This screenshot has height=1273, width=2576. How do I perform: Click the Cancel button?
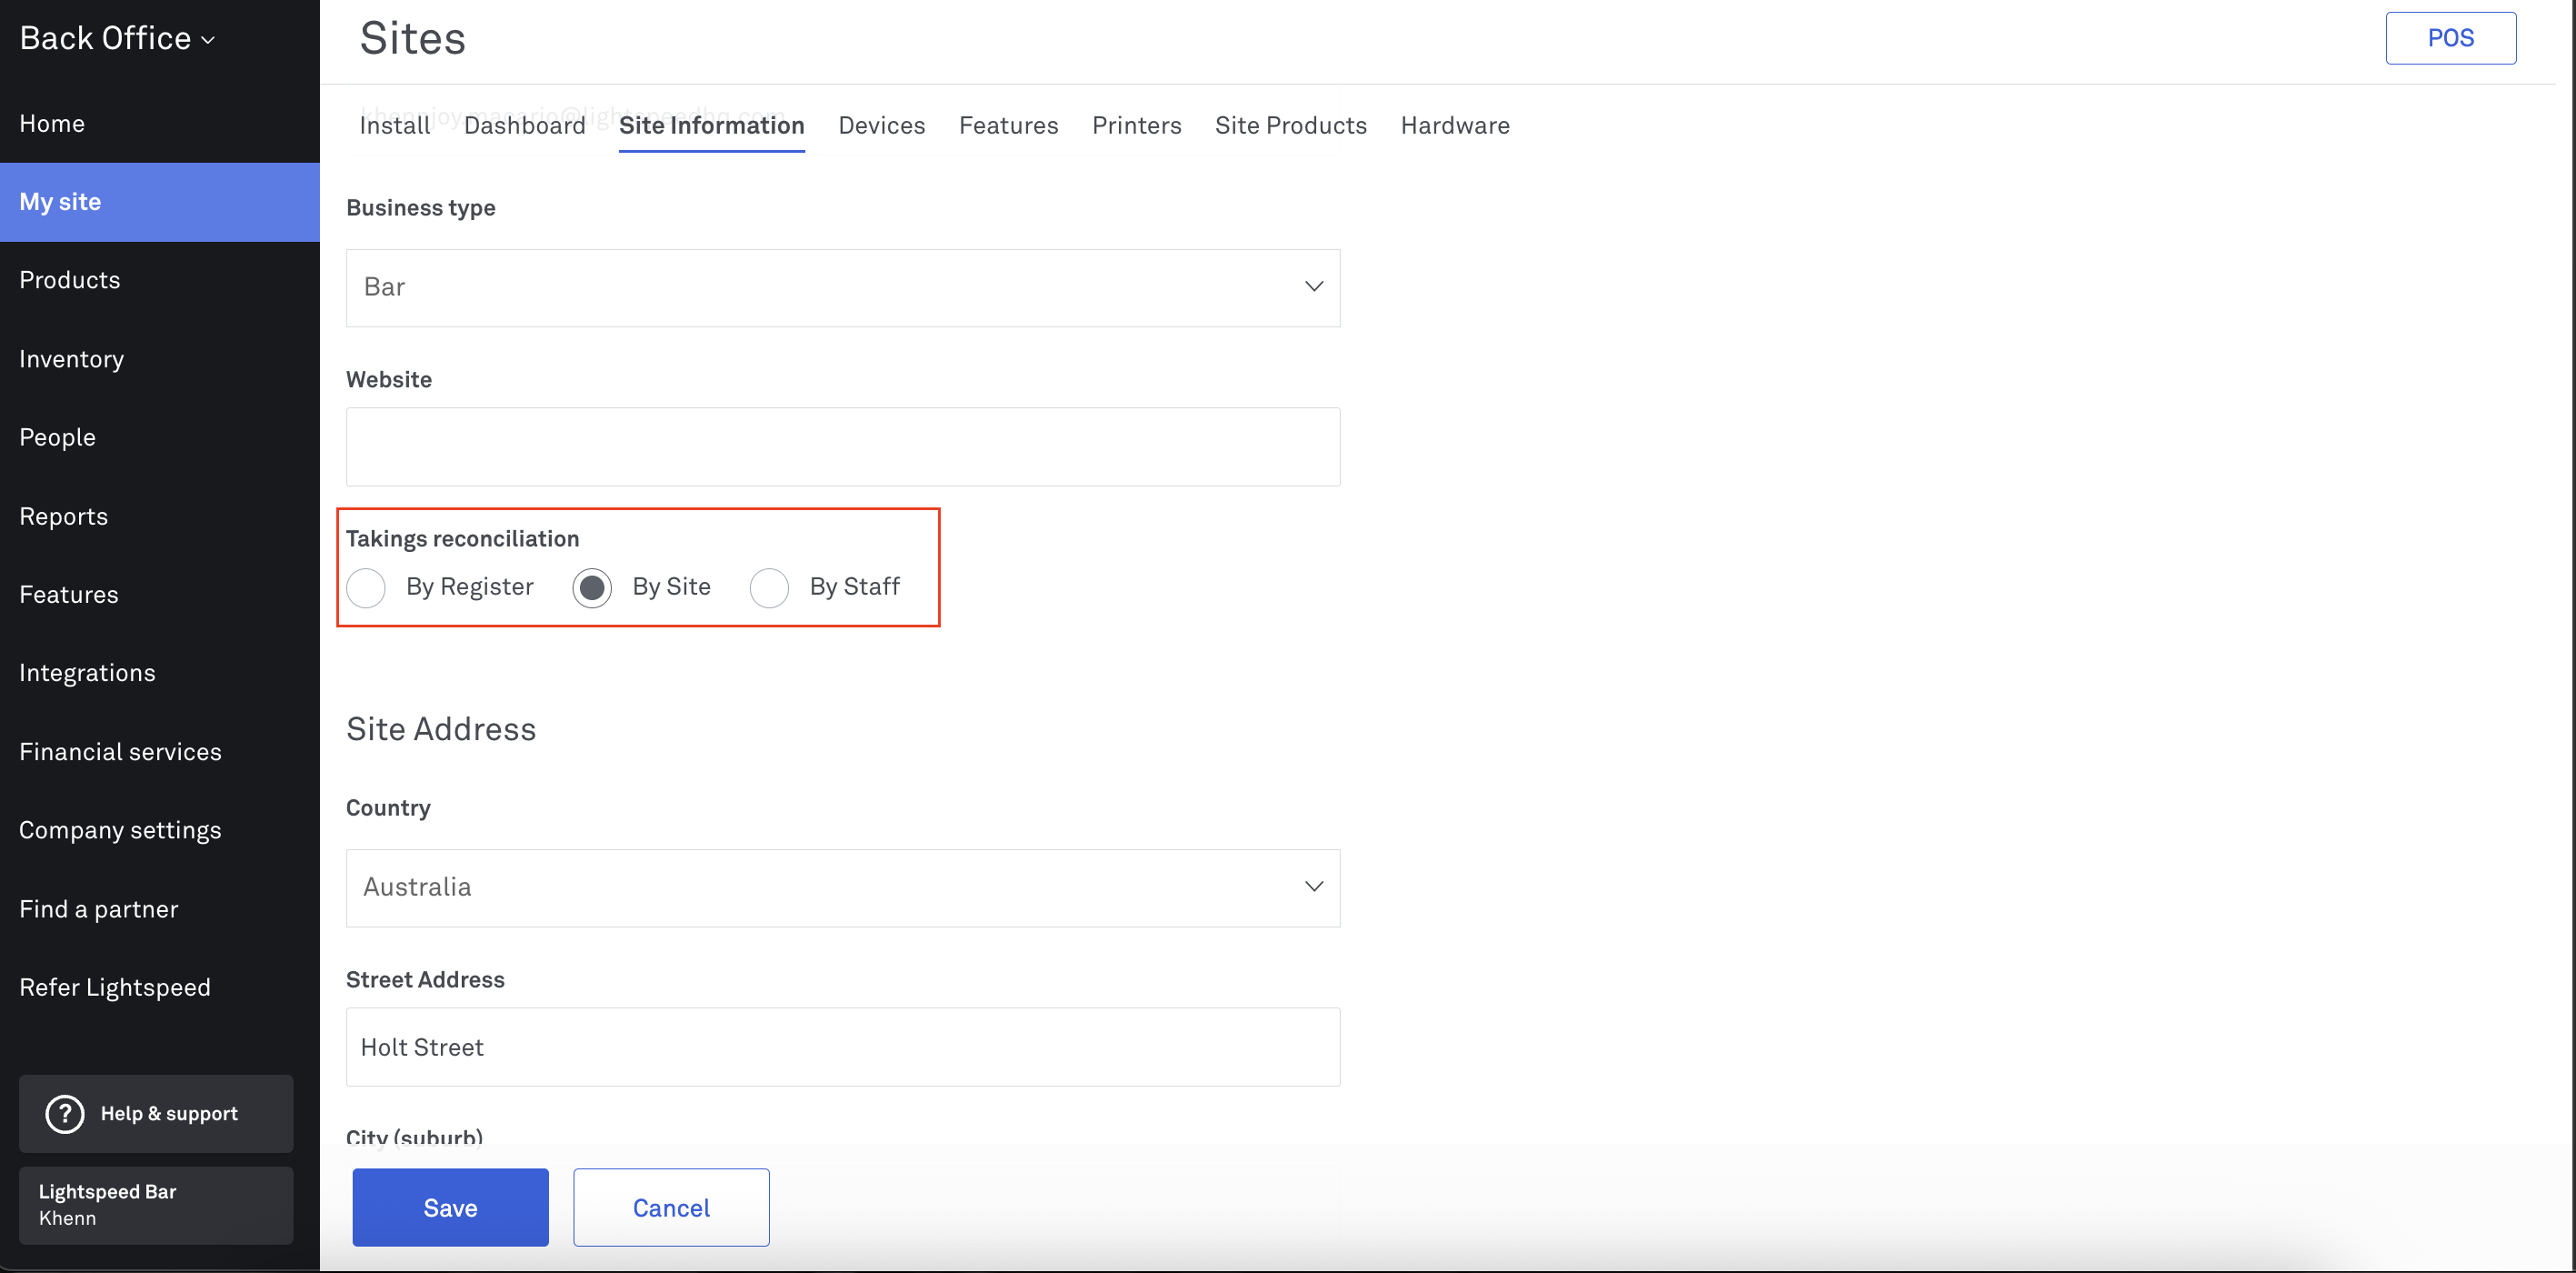click(670, 1207)
